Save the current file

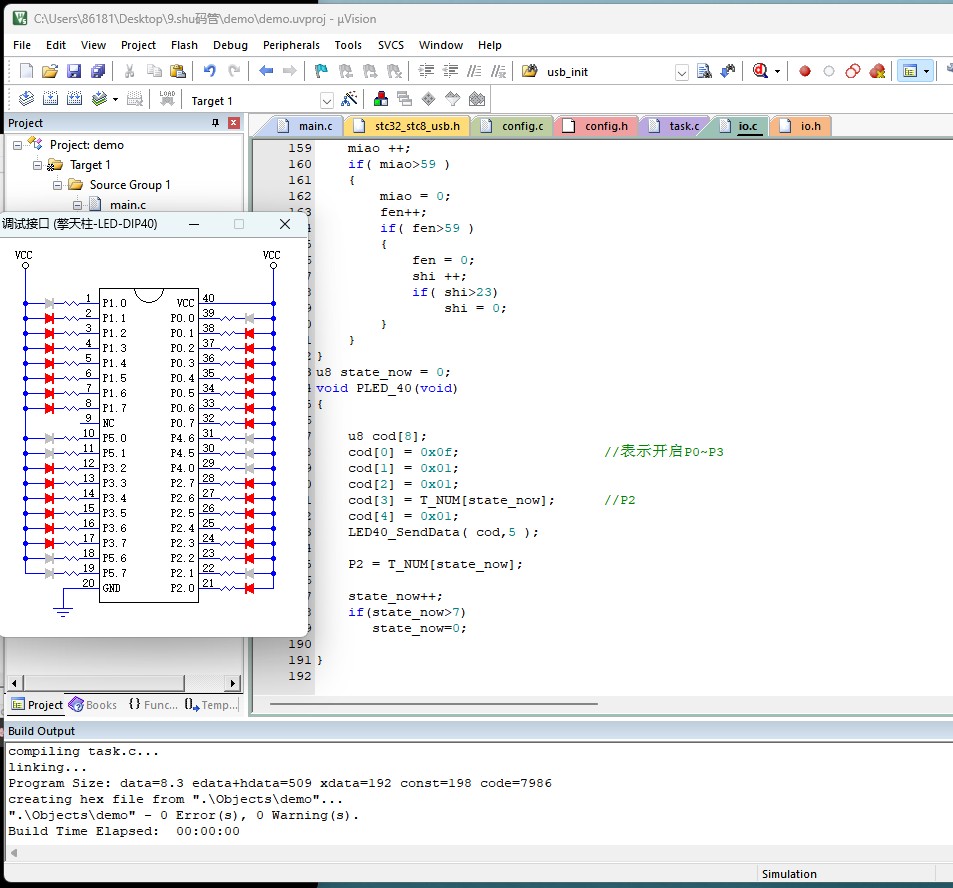pos(74,71)
